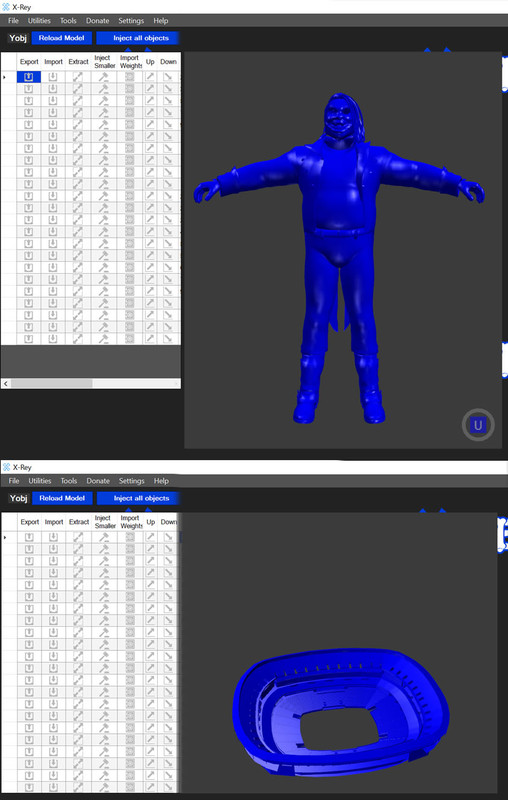Click the Up column header in the stadium window

tap(150, 522)
